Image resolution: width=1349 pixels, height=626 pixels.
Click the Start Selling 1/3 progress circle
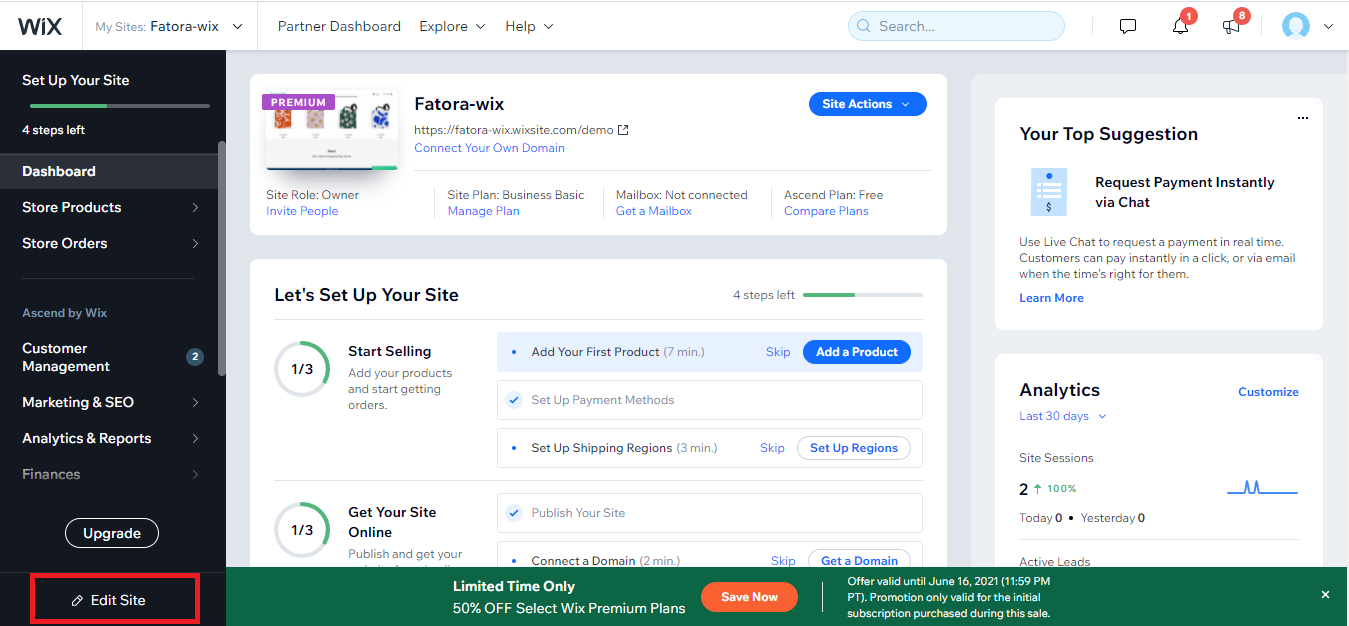[302, 369]
